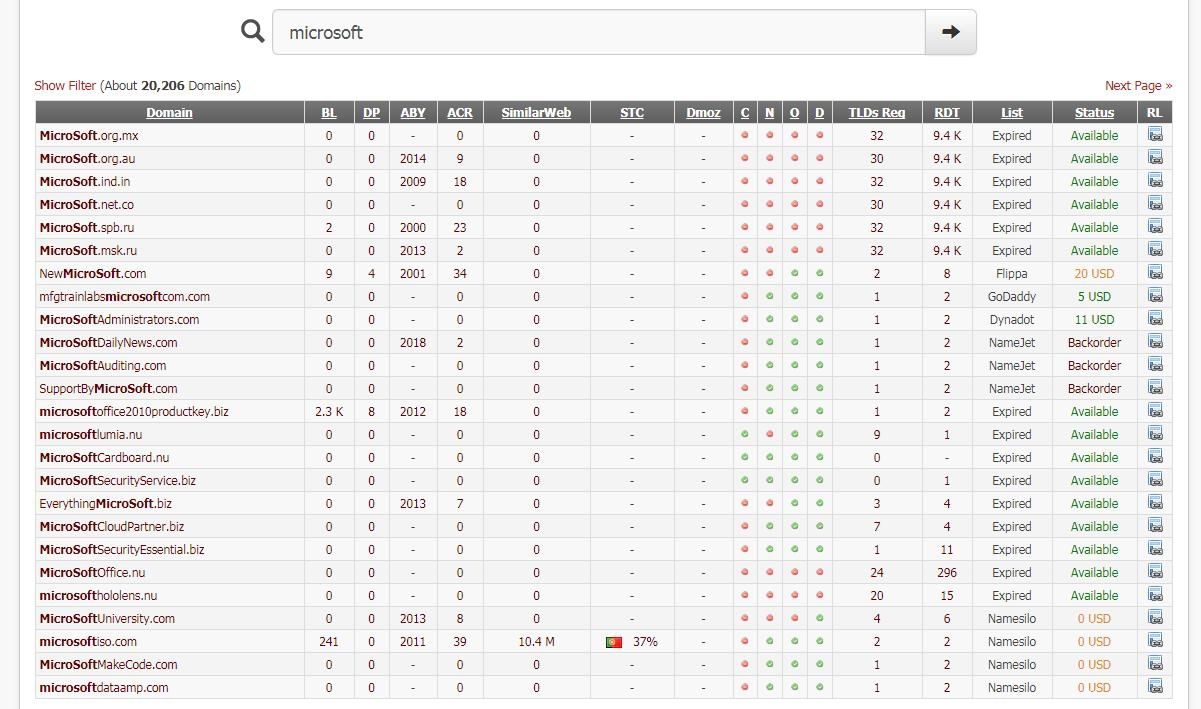Sort by STC column header
This screenshot has width=1201, height=709.
click(632, 113)
